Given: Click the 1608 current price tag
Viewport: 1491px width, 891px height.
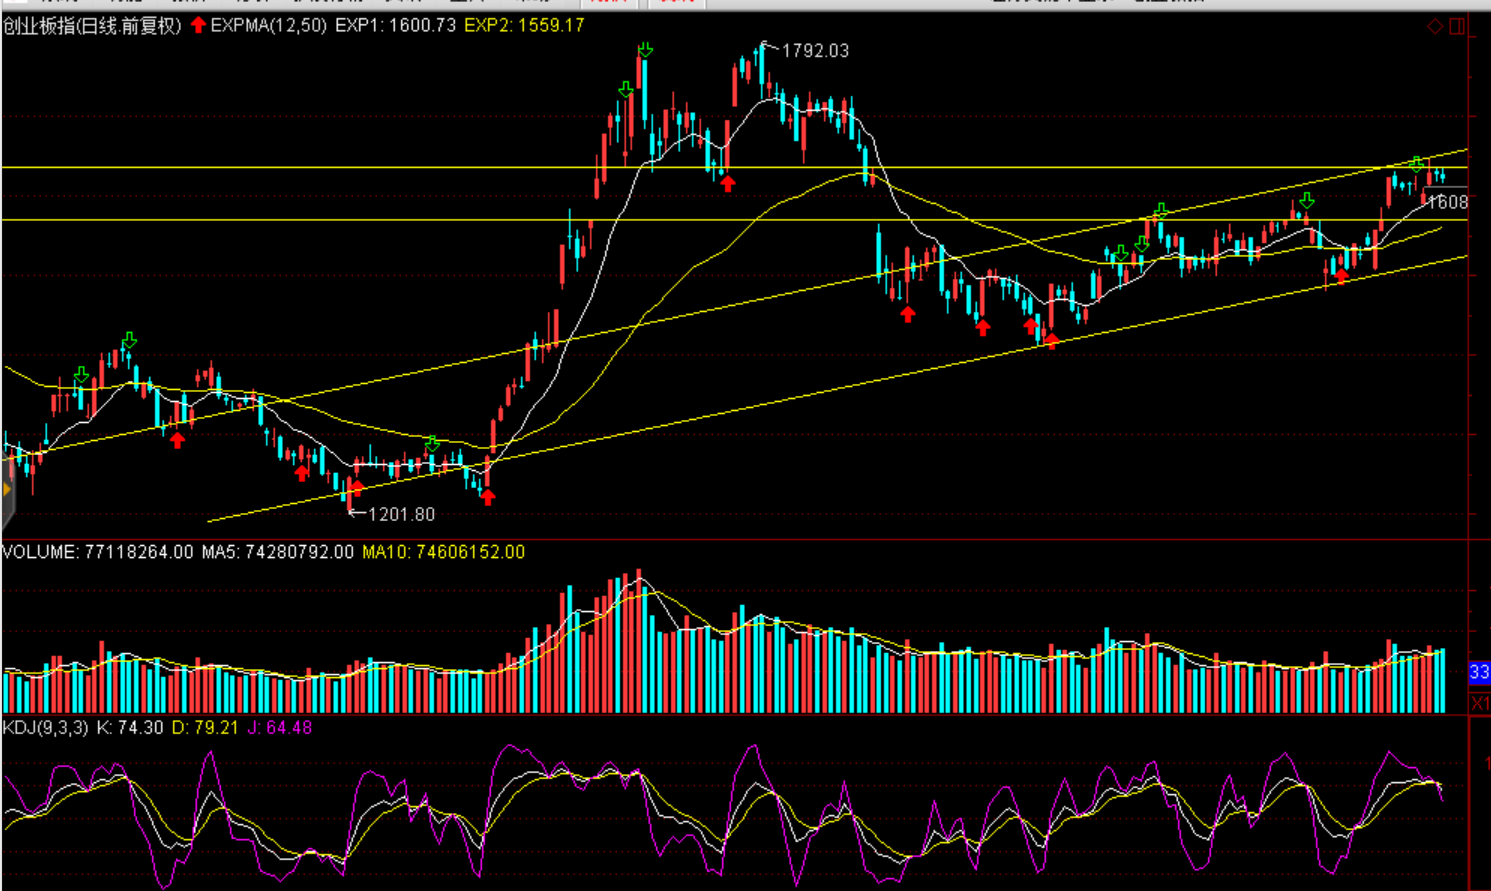Looking at the screenshot, I should pos(1448,202).
